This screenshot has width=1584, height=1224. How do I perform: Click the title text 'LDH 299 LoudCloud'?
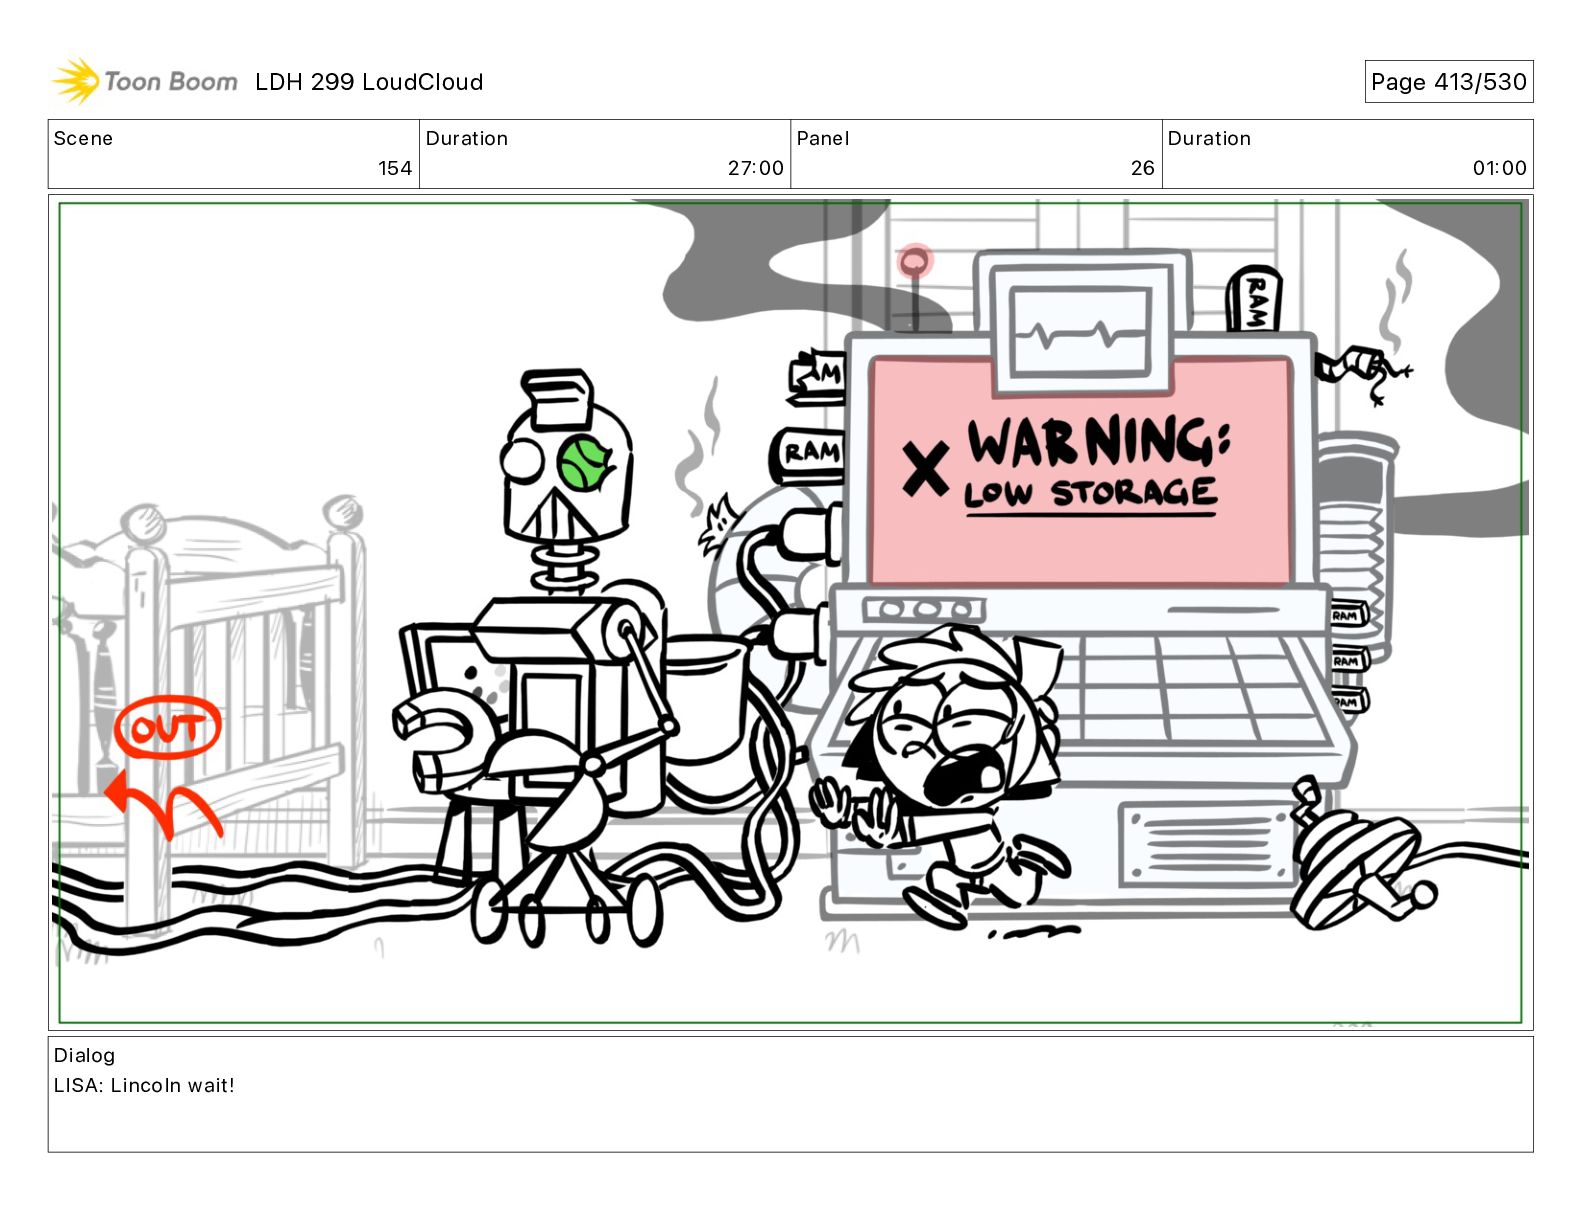369,82
